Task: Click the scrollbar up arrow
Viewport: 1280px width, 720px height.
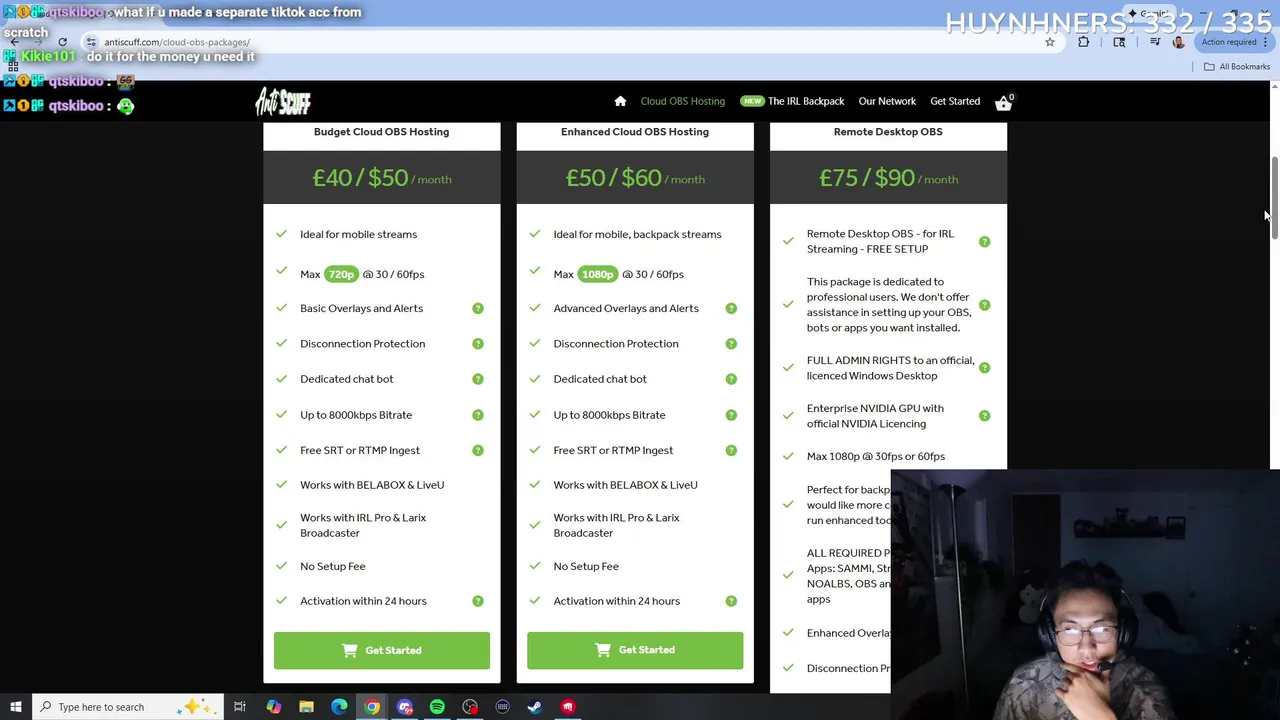Action: tap(1273, 87)
